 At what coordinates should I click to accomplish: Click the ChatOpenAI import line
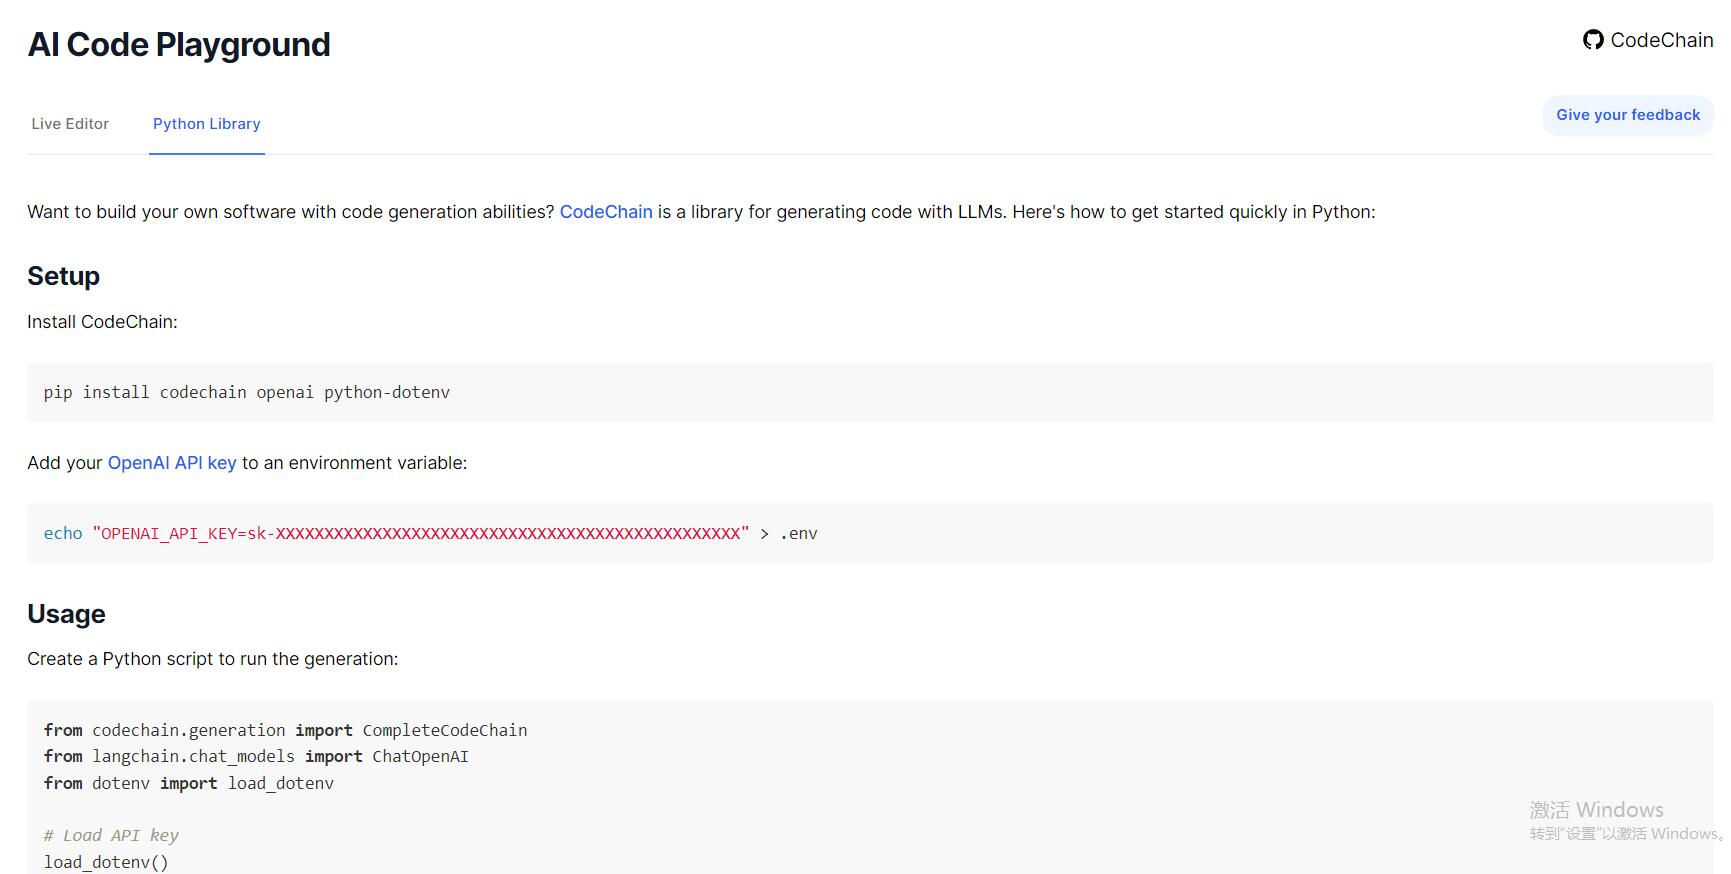point(256,757)
